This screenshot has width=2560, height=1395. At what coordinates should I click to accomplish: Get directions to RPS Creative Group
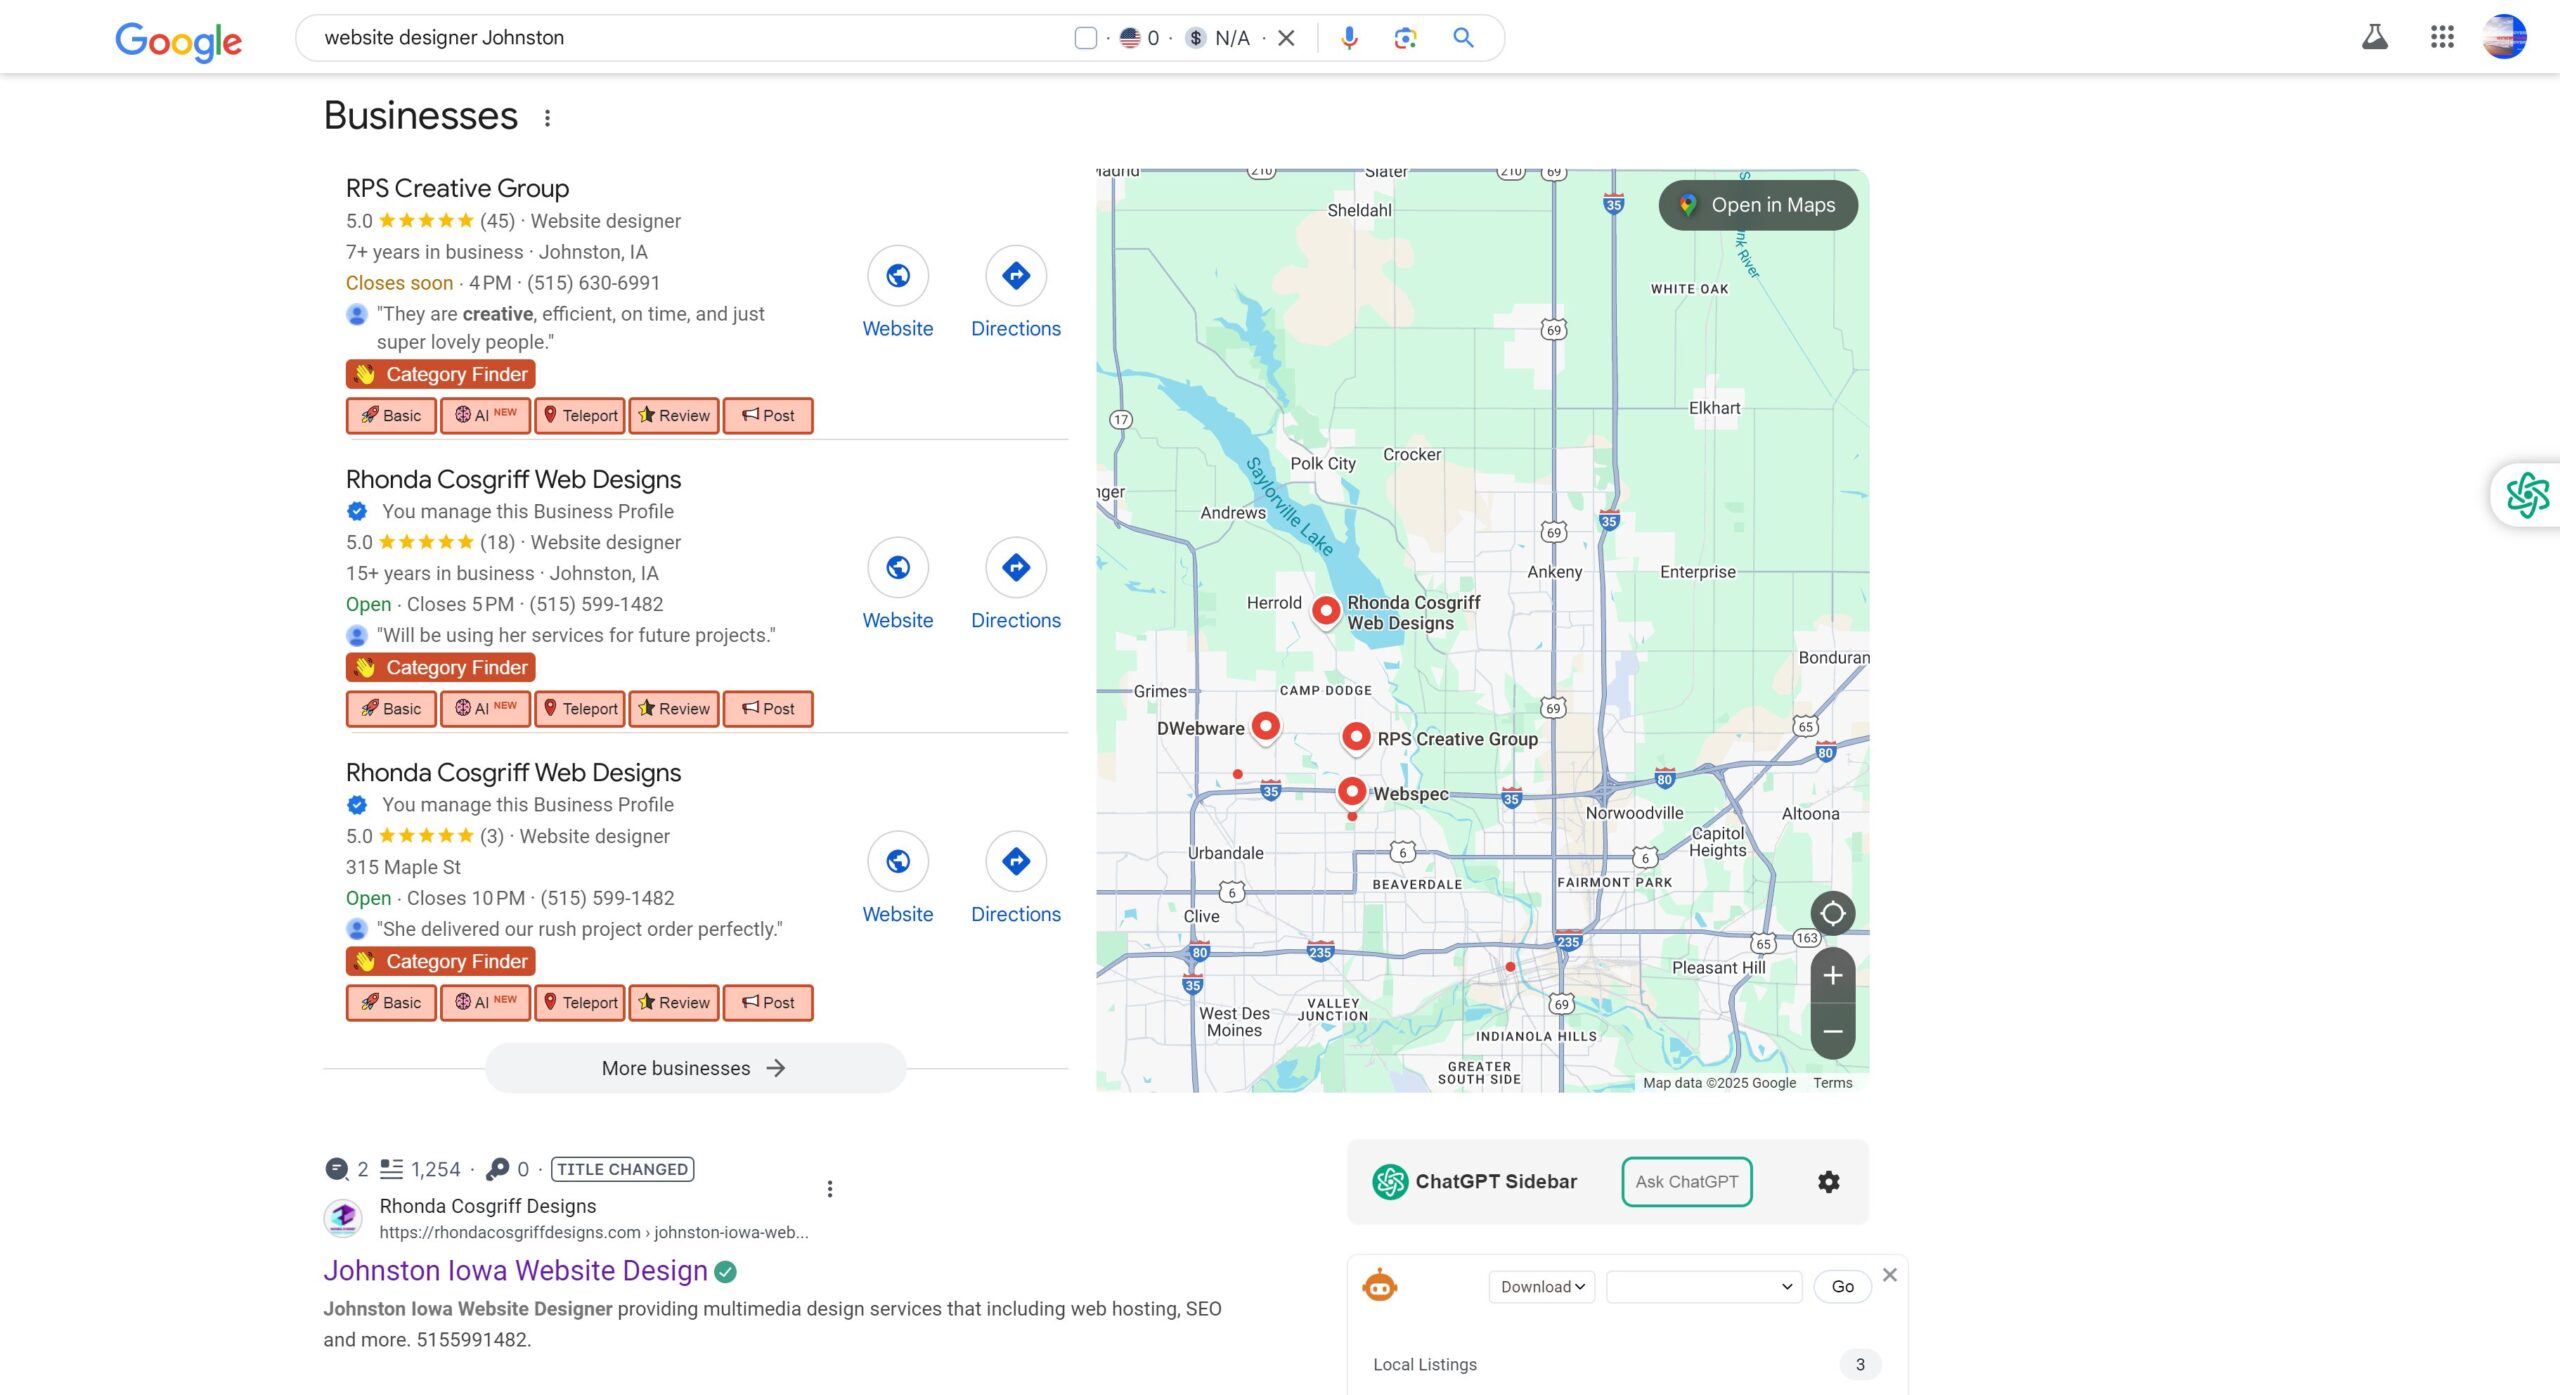coord(1016,275)
